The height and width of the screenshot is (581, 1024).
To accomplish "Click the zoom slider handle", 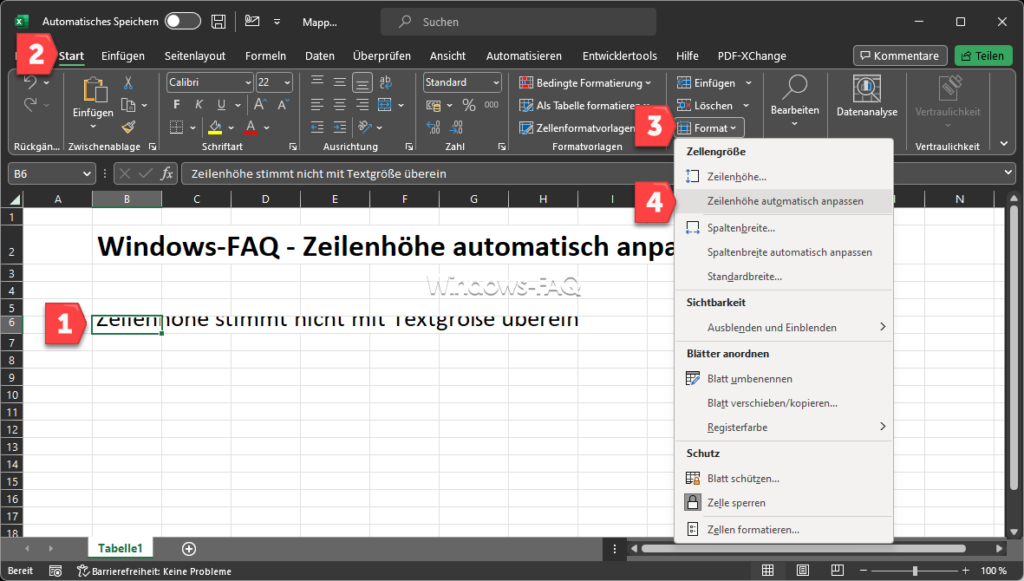I will (x=915, y=571).
